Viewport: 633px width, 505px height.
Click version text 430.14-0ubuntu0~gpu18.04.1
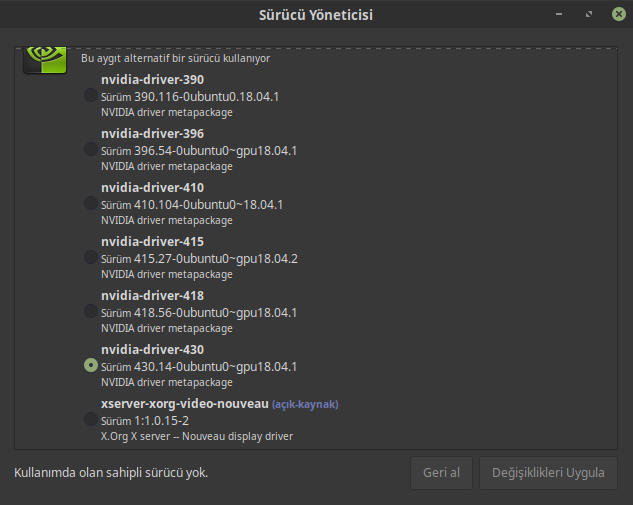[216, 367]
